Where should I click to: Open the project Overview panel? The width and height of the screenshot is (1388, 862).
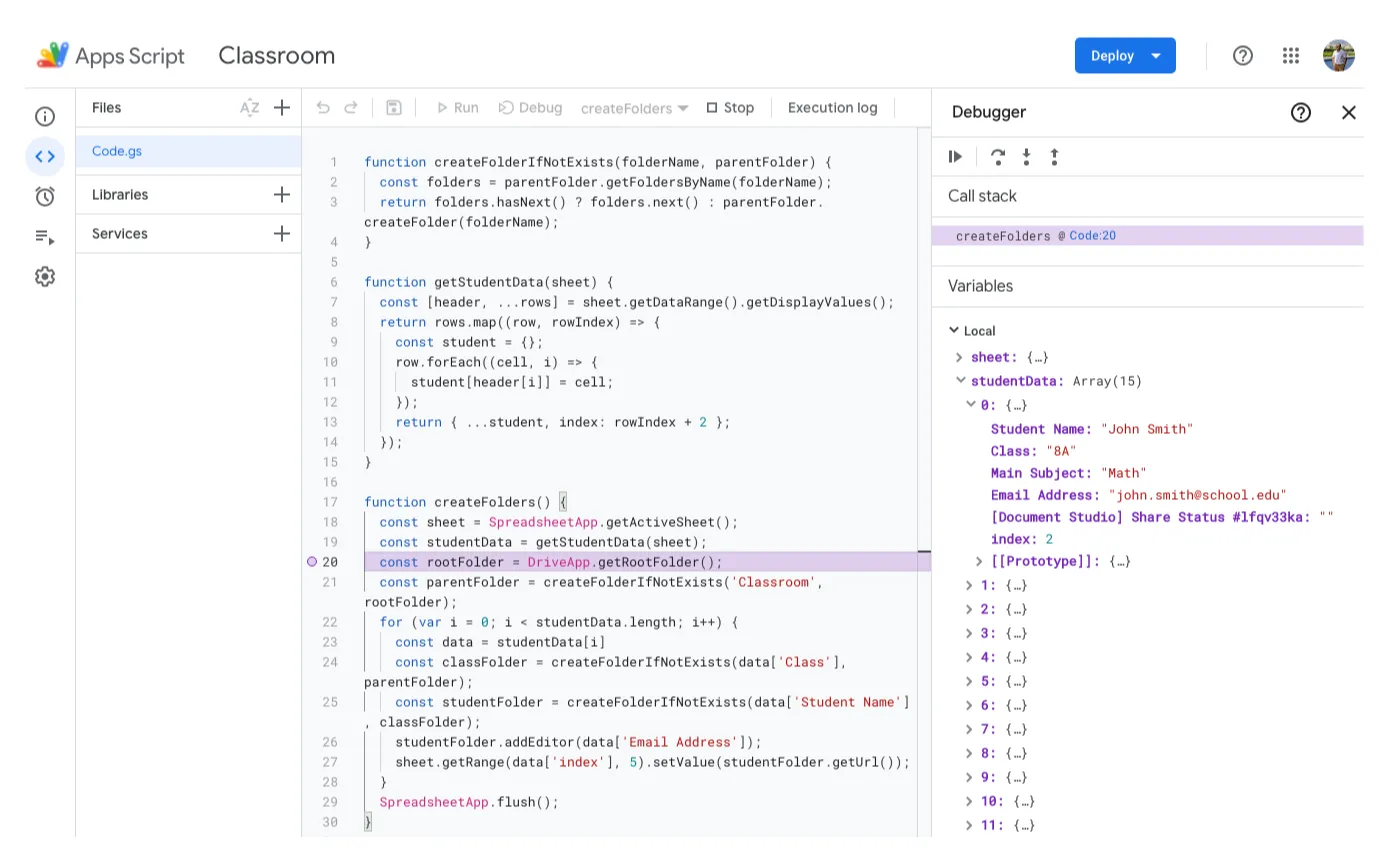point(44,116)
